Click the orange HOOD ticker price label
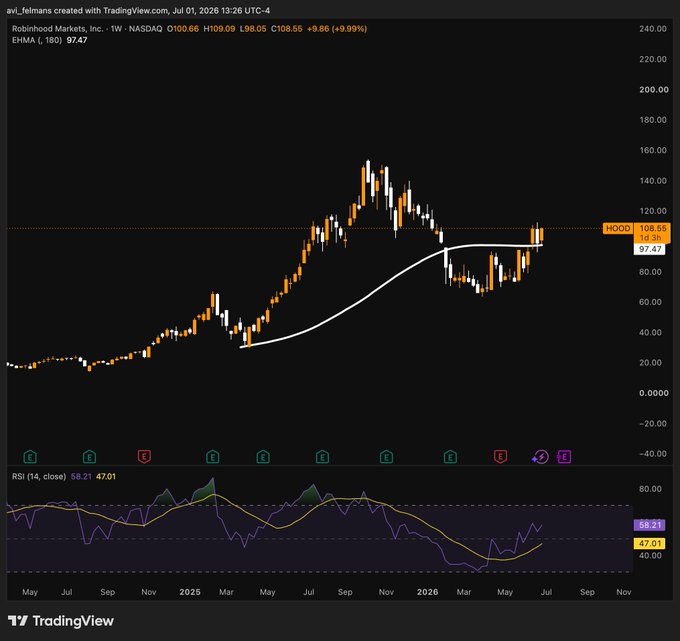This screenshot has width=680, height=641. coord(618,228)
